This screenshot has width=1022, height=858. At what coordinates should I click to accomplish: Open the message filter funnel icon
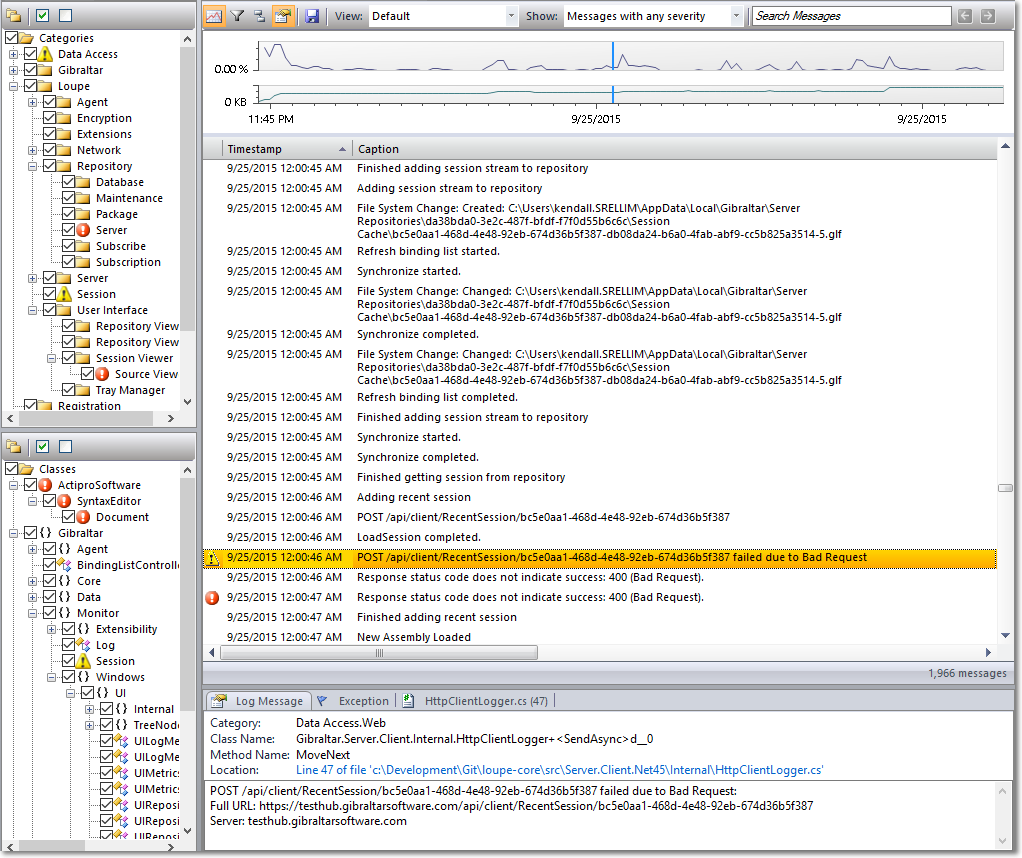[237, 15]
